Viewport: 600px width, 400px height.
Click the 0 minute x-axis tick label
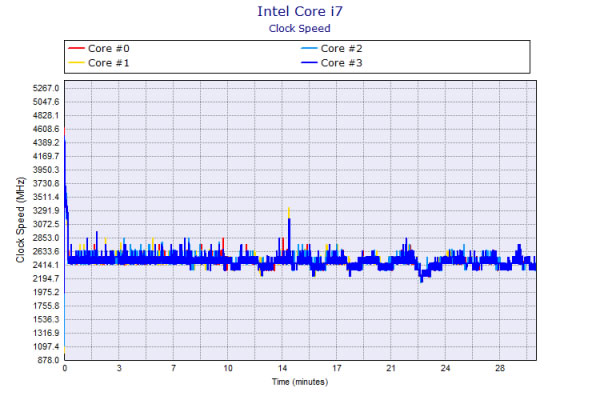pyautogui.click(x=65, y=368)
